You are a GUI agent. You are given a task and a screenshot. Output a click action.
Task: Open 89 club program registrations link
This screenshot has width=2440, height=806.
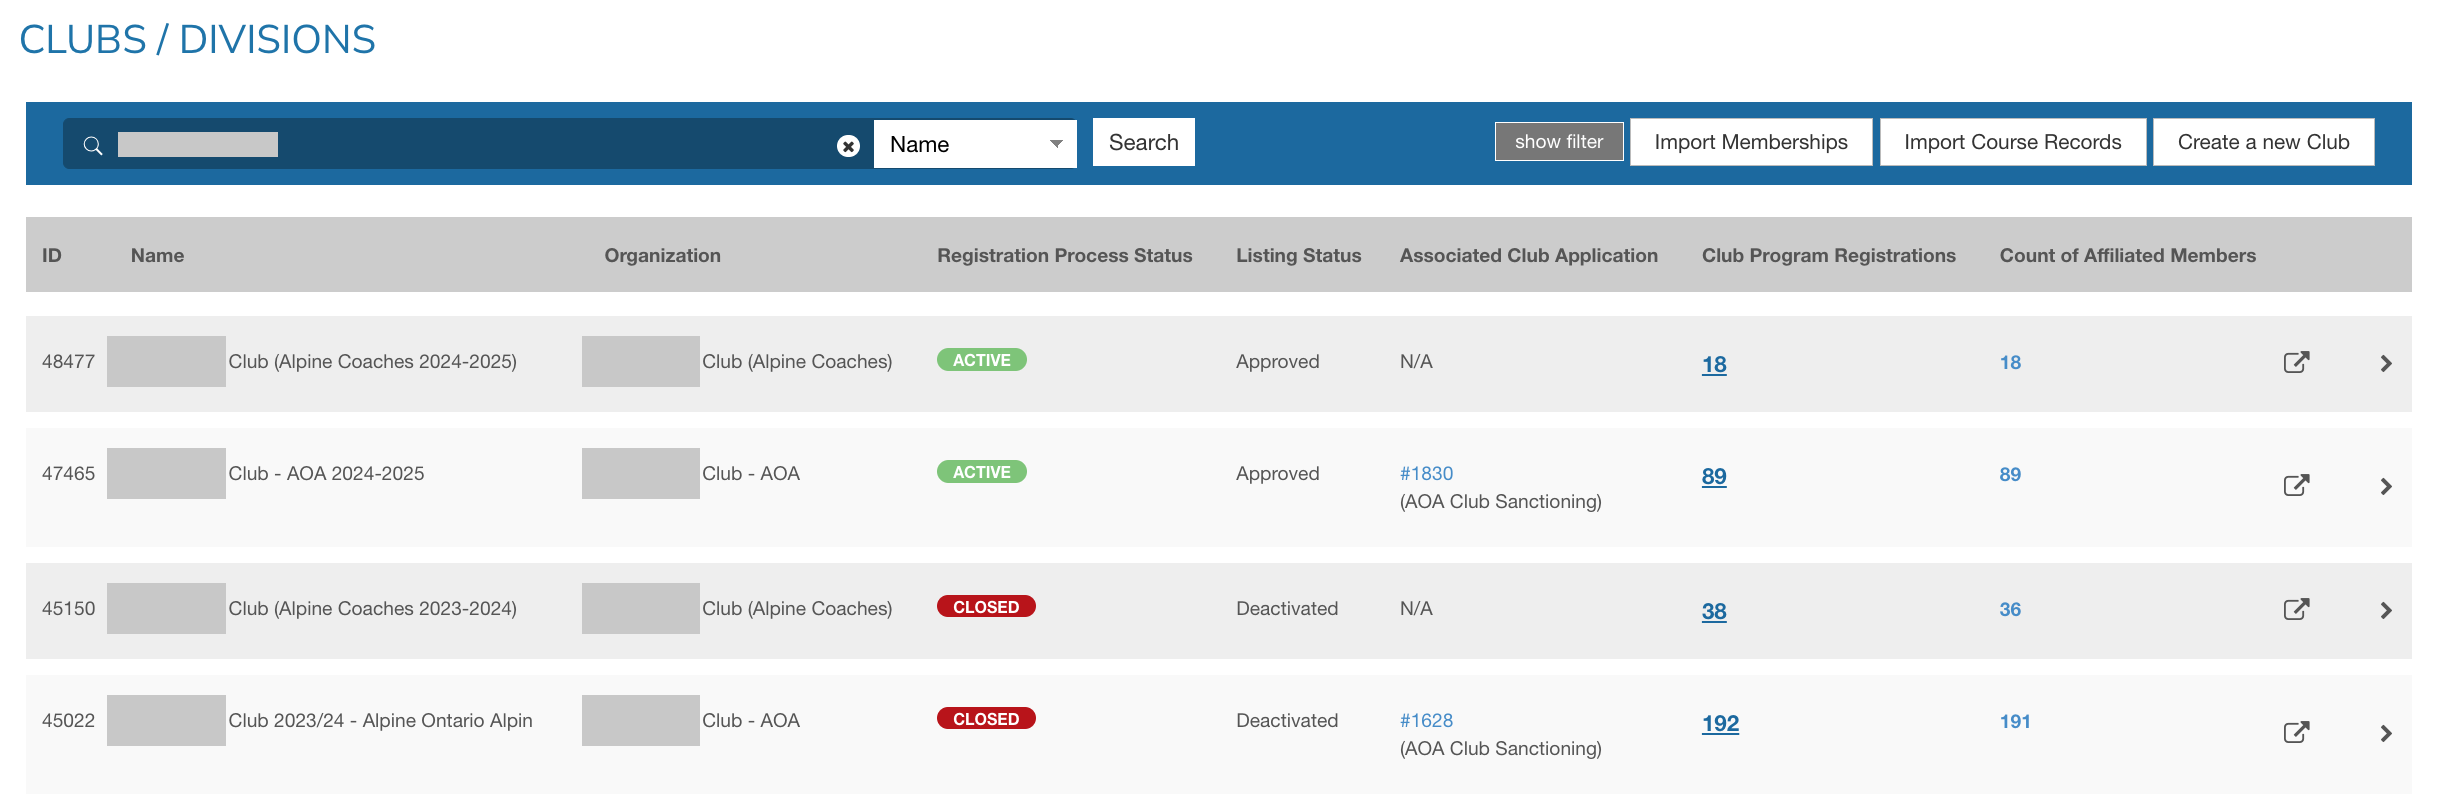[x=1714, y=476]
